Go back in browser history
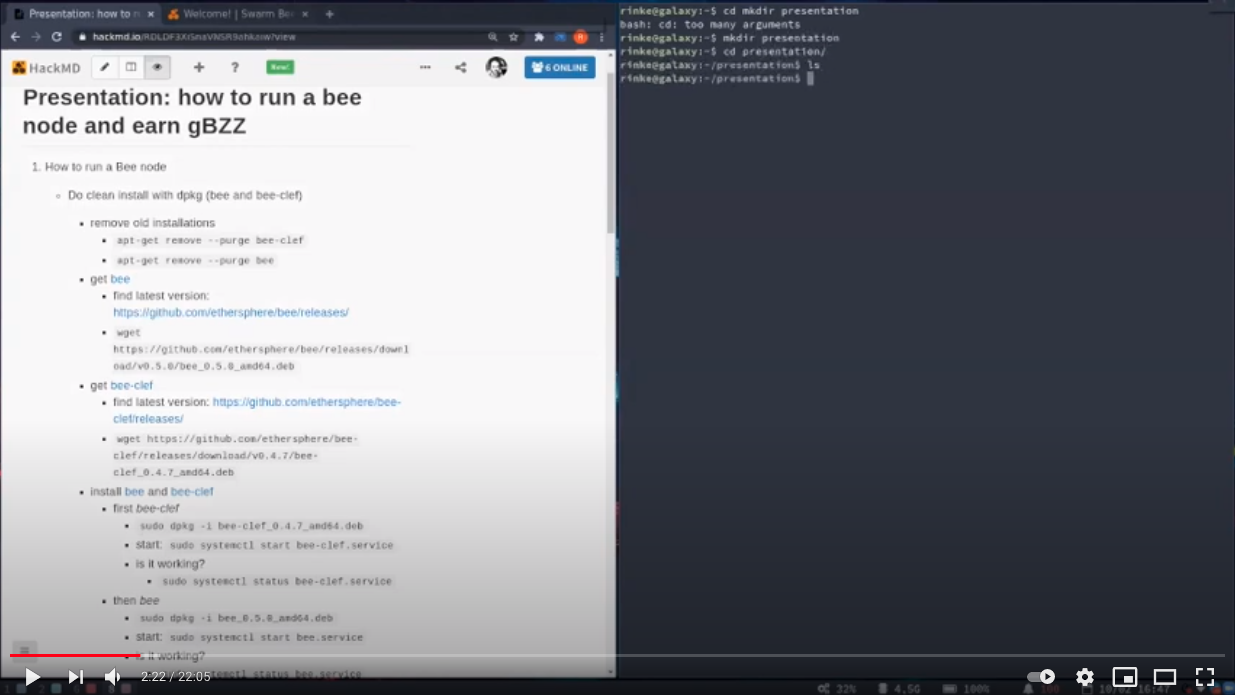1235x695 pixels. point(15,37)
